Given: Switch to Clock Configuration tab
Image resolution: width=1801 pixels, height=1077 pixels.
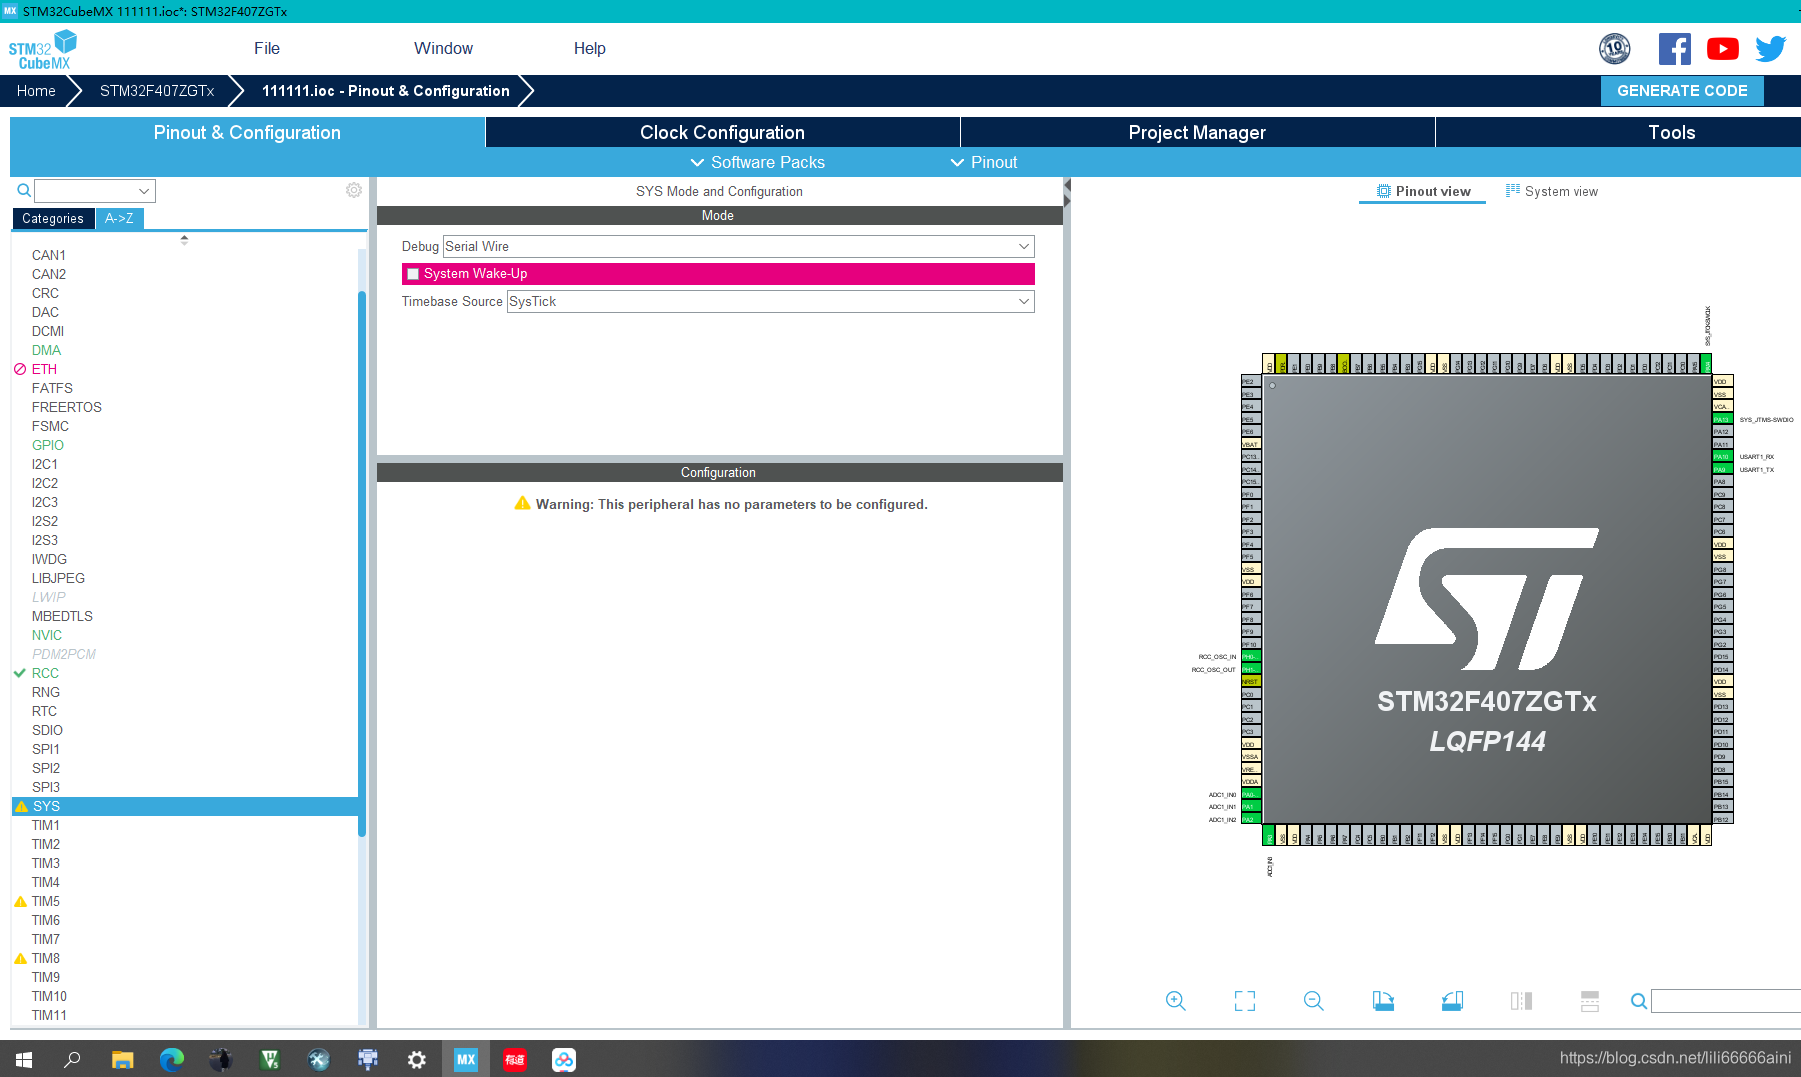Looking at the screenshot, I should [722, 132].
